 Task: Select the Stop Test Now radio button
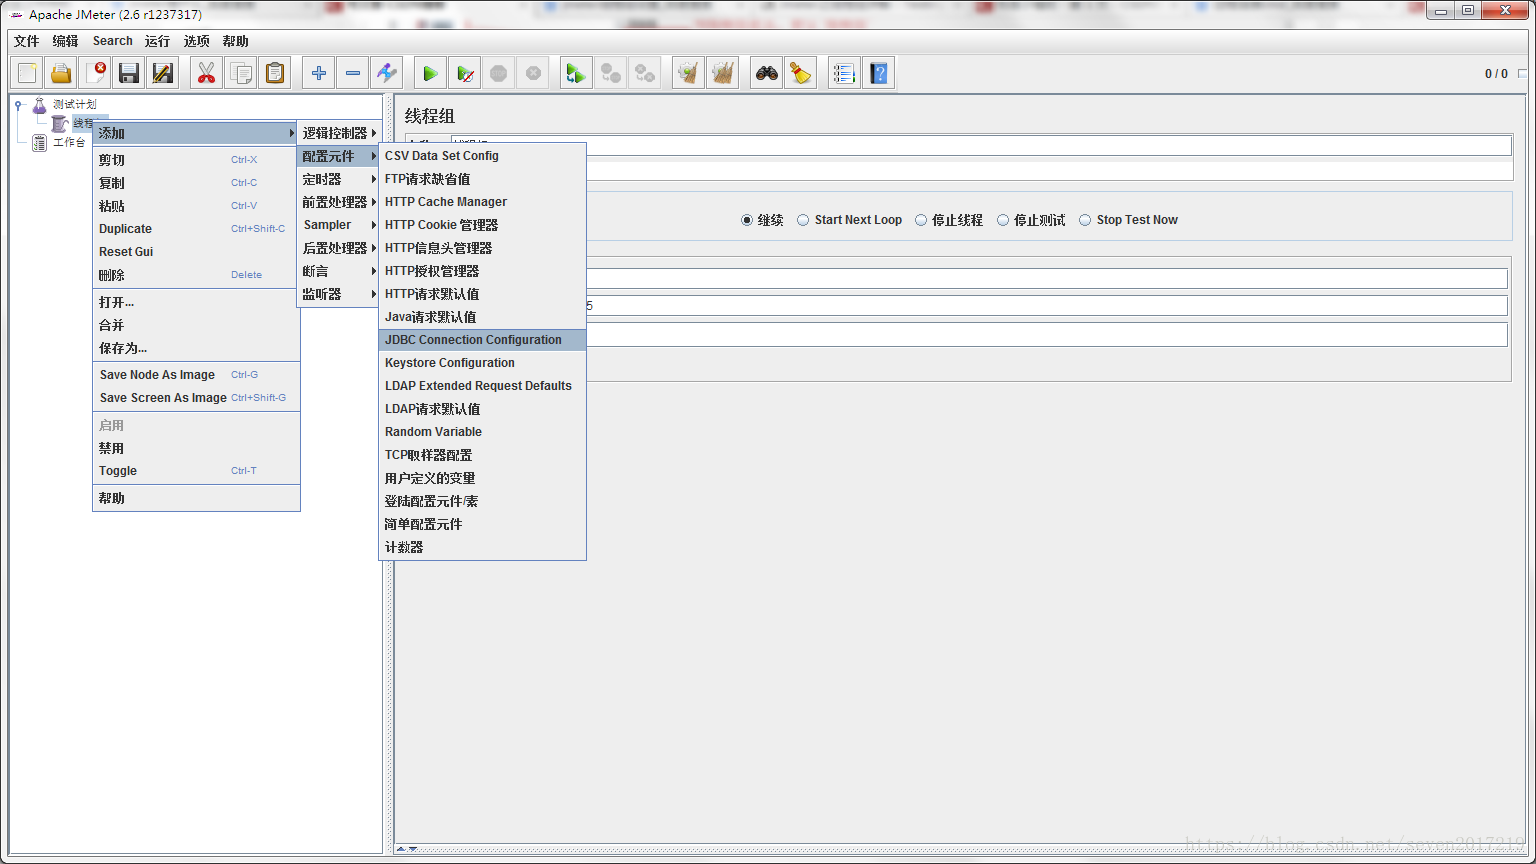(1085, 220)
